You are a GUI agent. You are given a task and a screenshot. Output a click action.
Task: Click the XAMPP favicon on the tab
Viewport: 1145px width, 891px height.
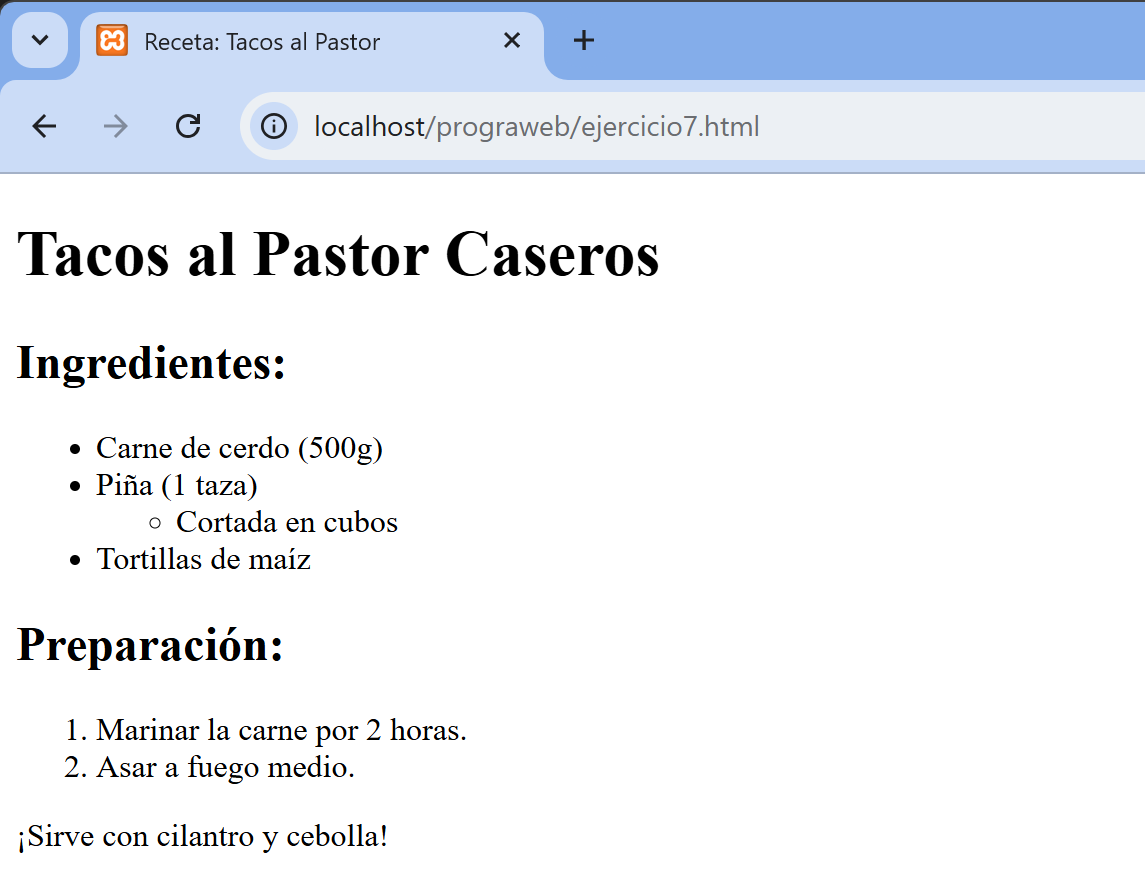[112, 40]
